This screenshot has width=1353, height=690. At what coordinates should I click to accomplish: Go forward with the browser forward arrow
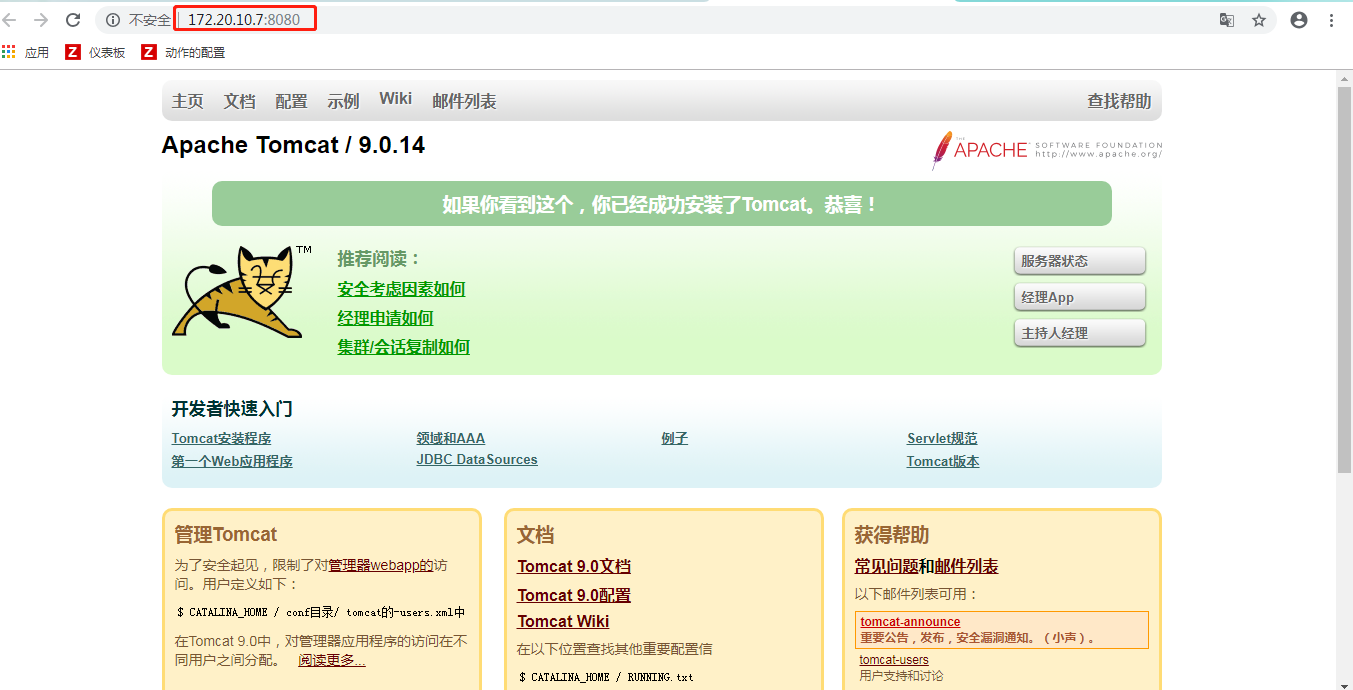41,20
